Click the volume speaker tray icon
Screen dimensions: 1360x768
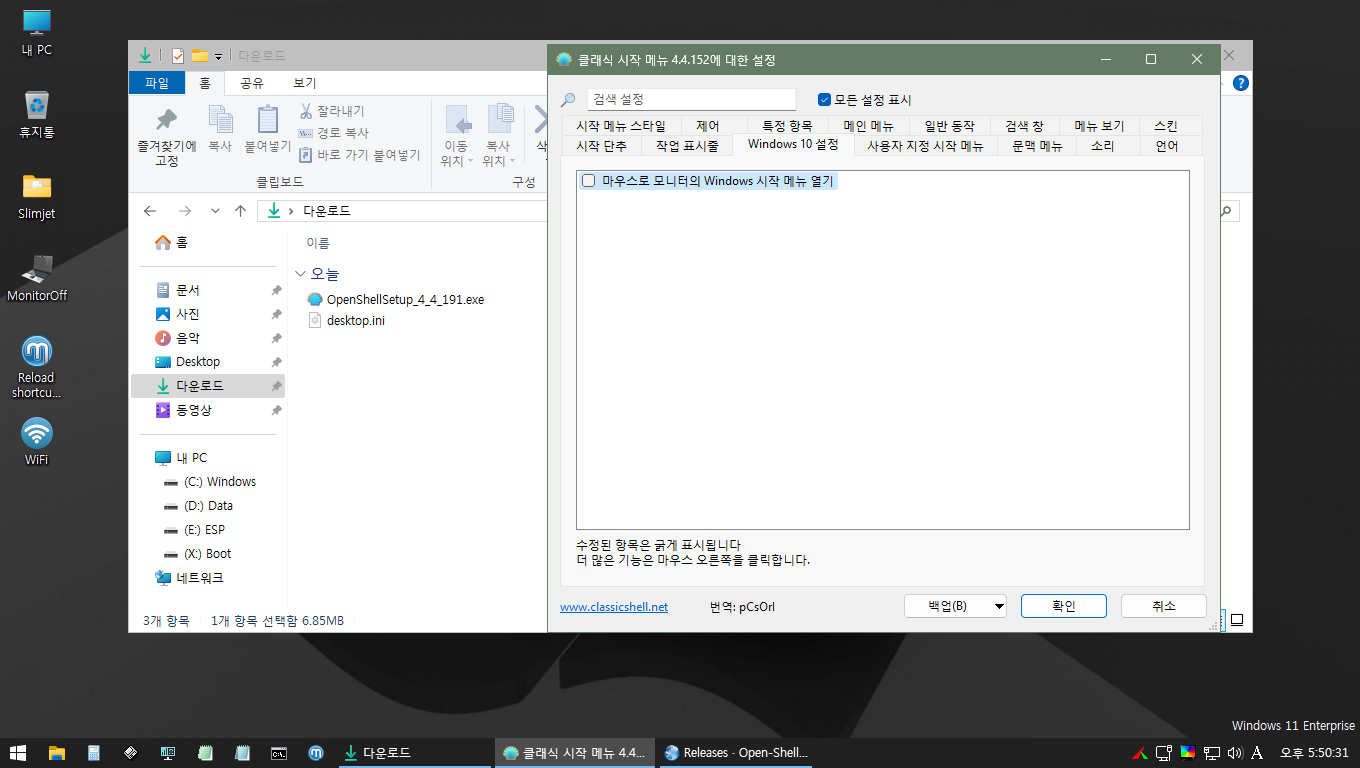pyautogui.click(x=1234, y=753)
